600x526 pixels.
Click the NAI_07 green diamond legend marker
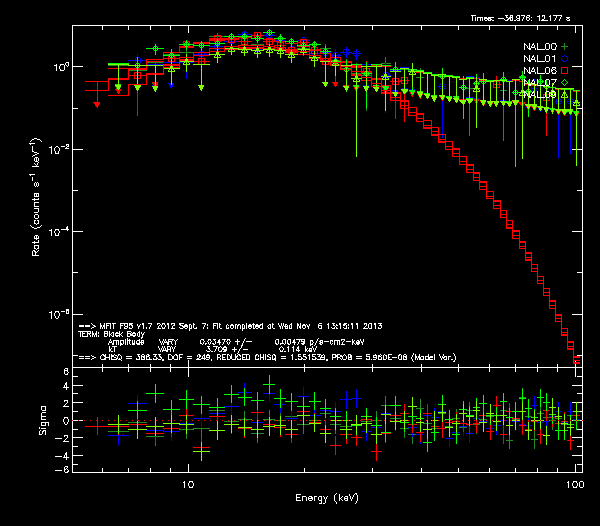[x=565, y=82]
